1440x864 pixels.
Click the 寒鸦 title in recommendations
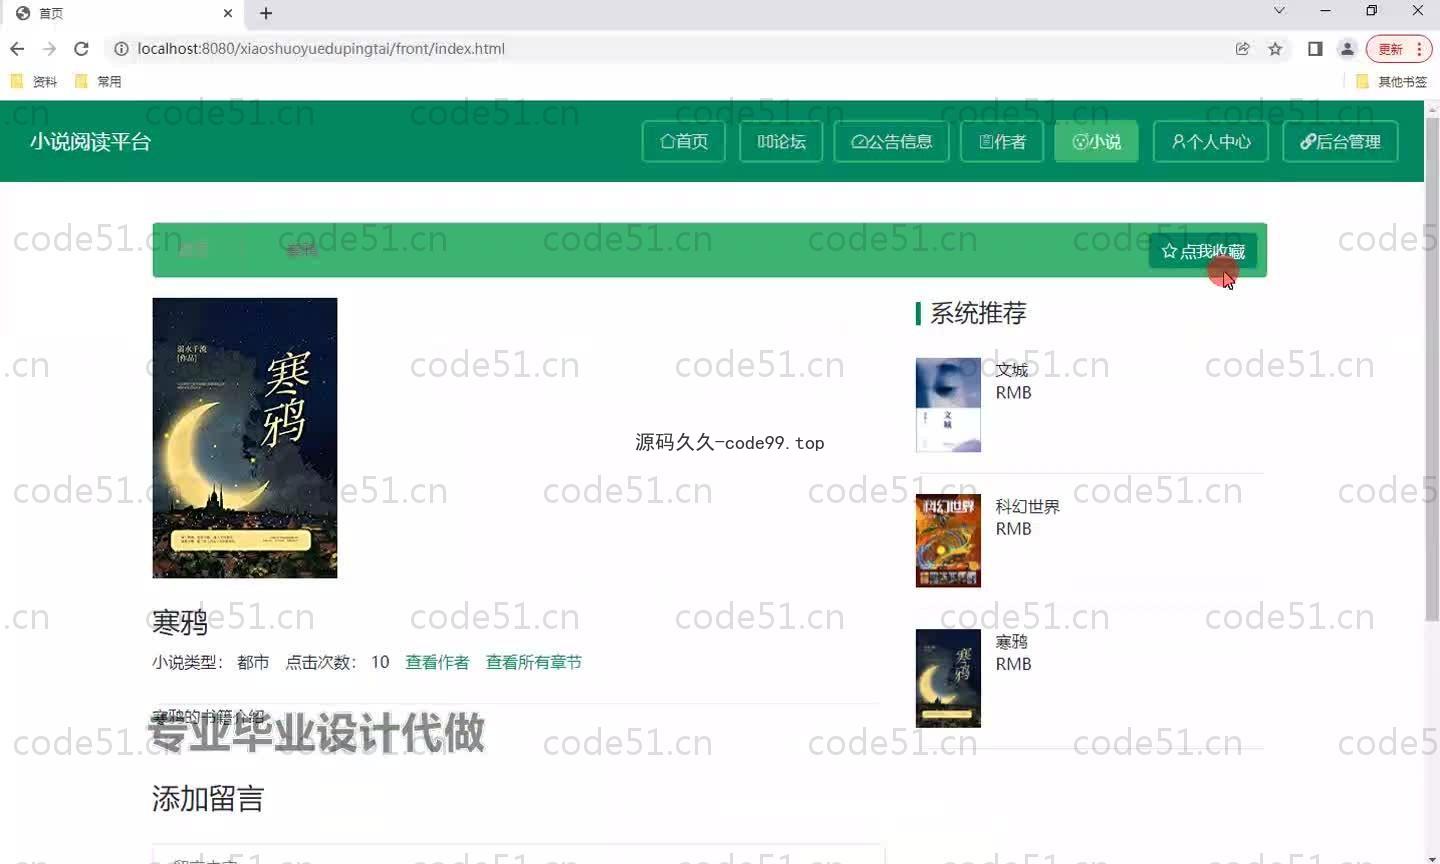coord(1012,641)
